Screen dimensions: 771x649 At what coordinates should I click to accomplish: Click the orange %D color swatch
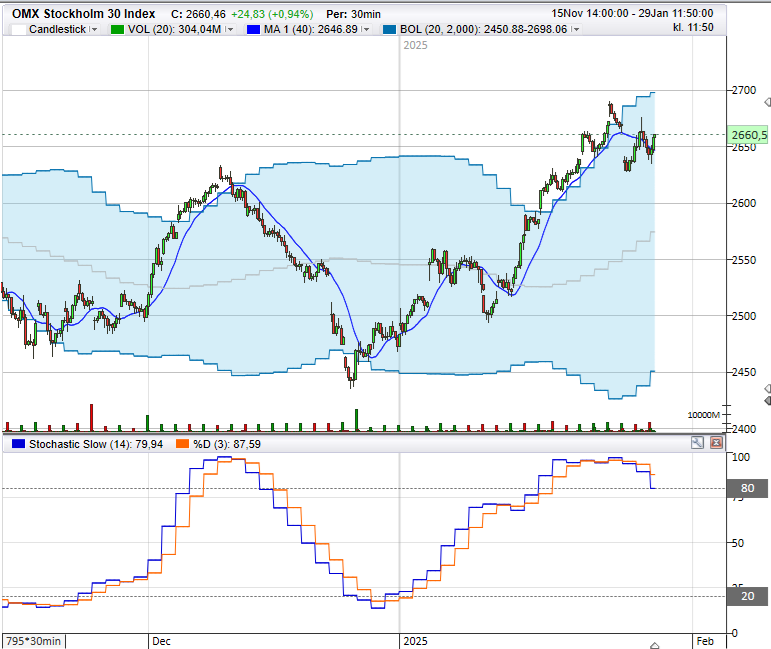(182, 444)
